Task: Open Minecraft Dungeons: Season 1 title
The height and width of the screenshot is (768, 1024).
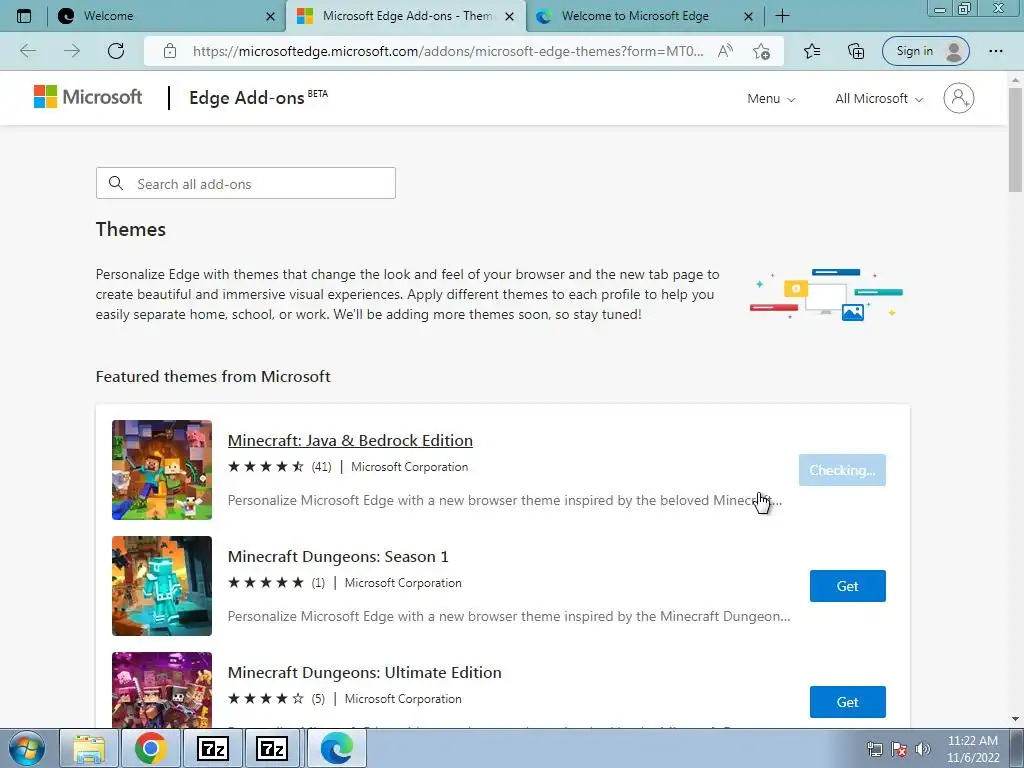Action: coord(338,556)
